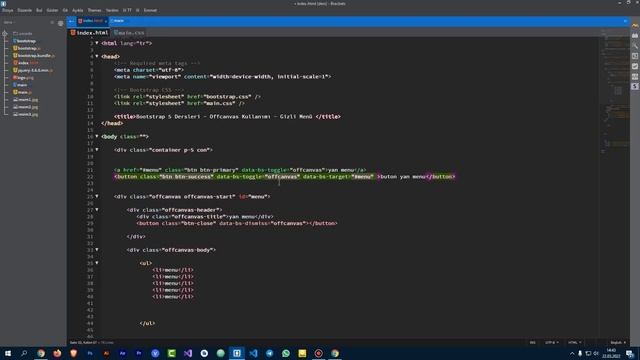Open bootstrap.bundle.js in the file tree
Image resolution: width=640 pixels, height=360 pixels.
coord(33,56)
